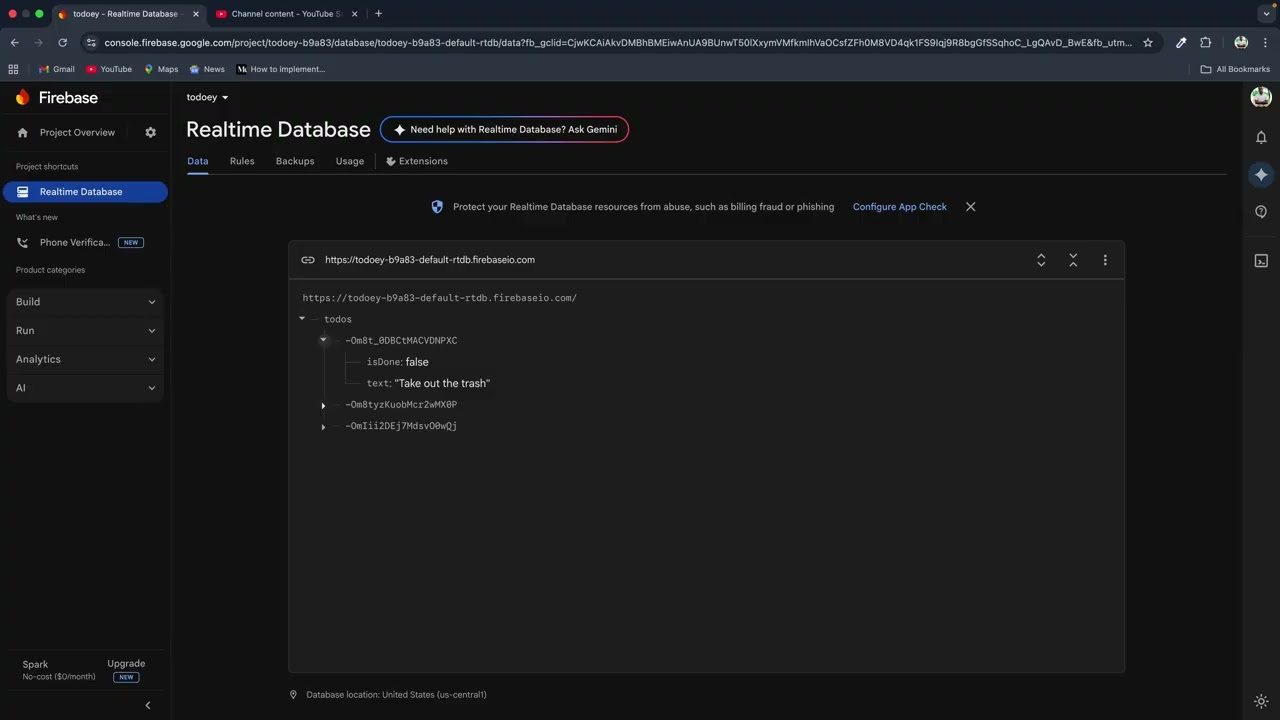Open the Chrome apps grid icon
Image resolution: width=1280 pixels, height=720 pixels.
point(13,69)
